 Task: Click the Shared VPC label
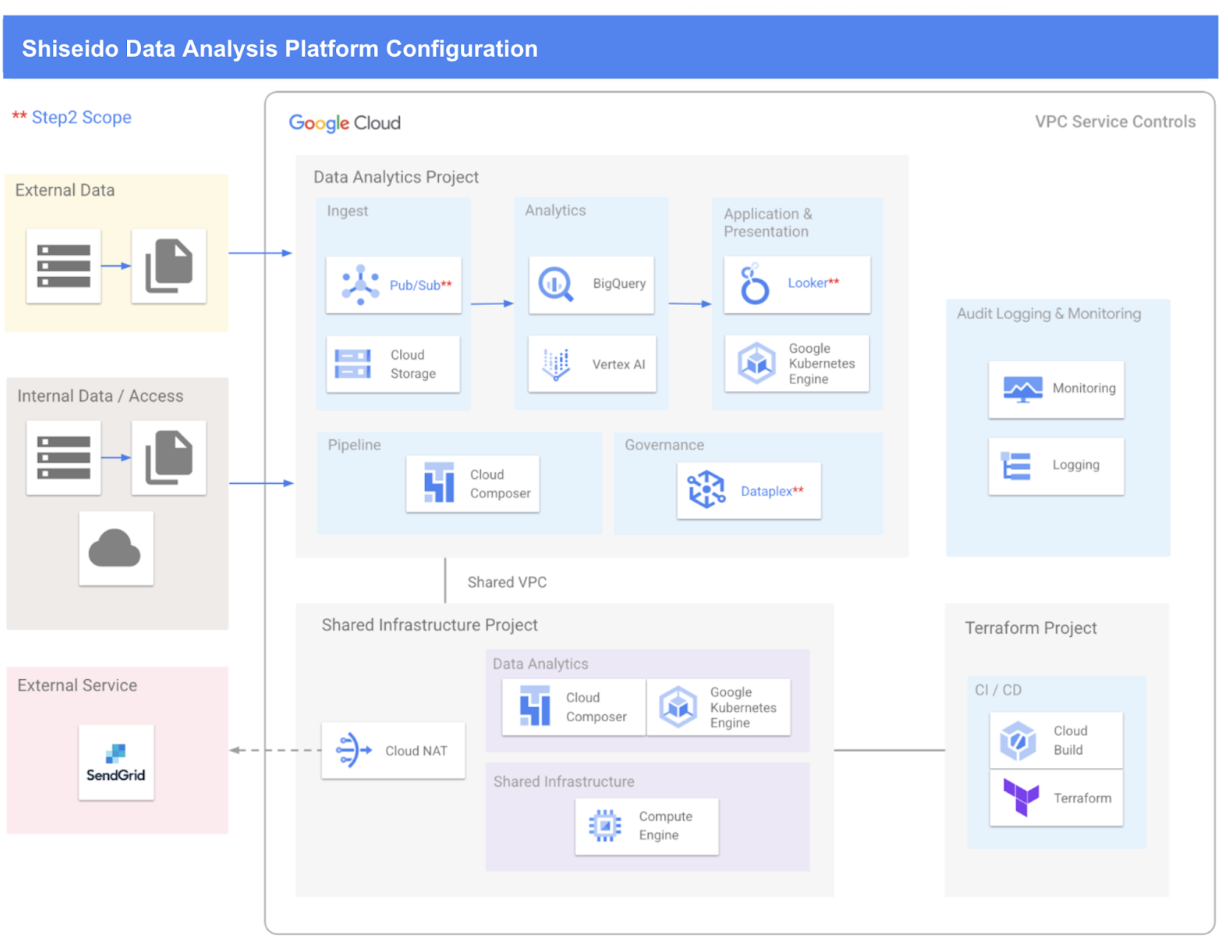tap(507, 582)
